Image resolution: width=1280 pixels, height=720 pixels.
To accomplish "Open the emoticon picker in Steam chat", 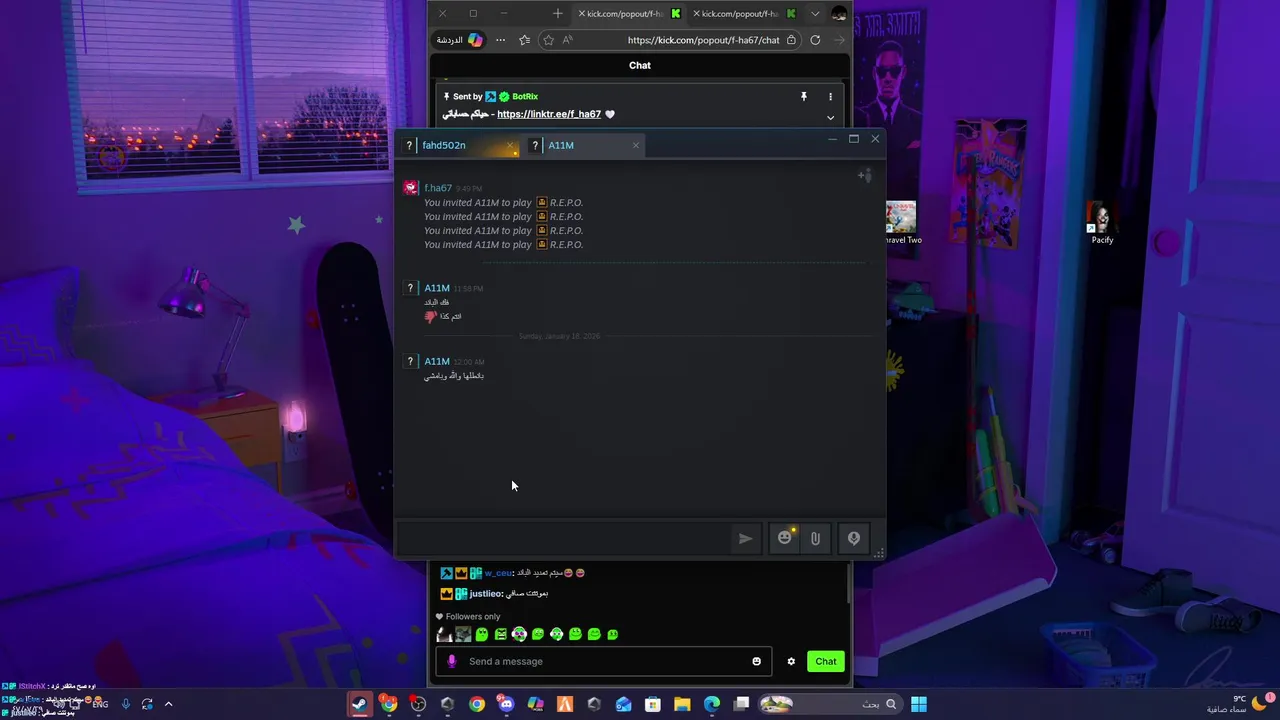I will coord(785,538).
